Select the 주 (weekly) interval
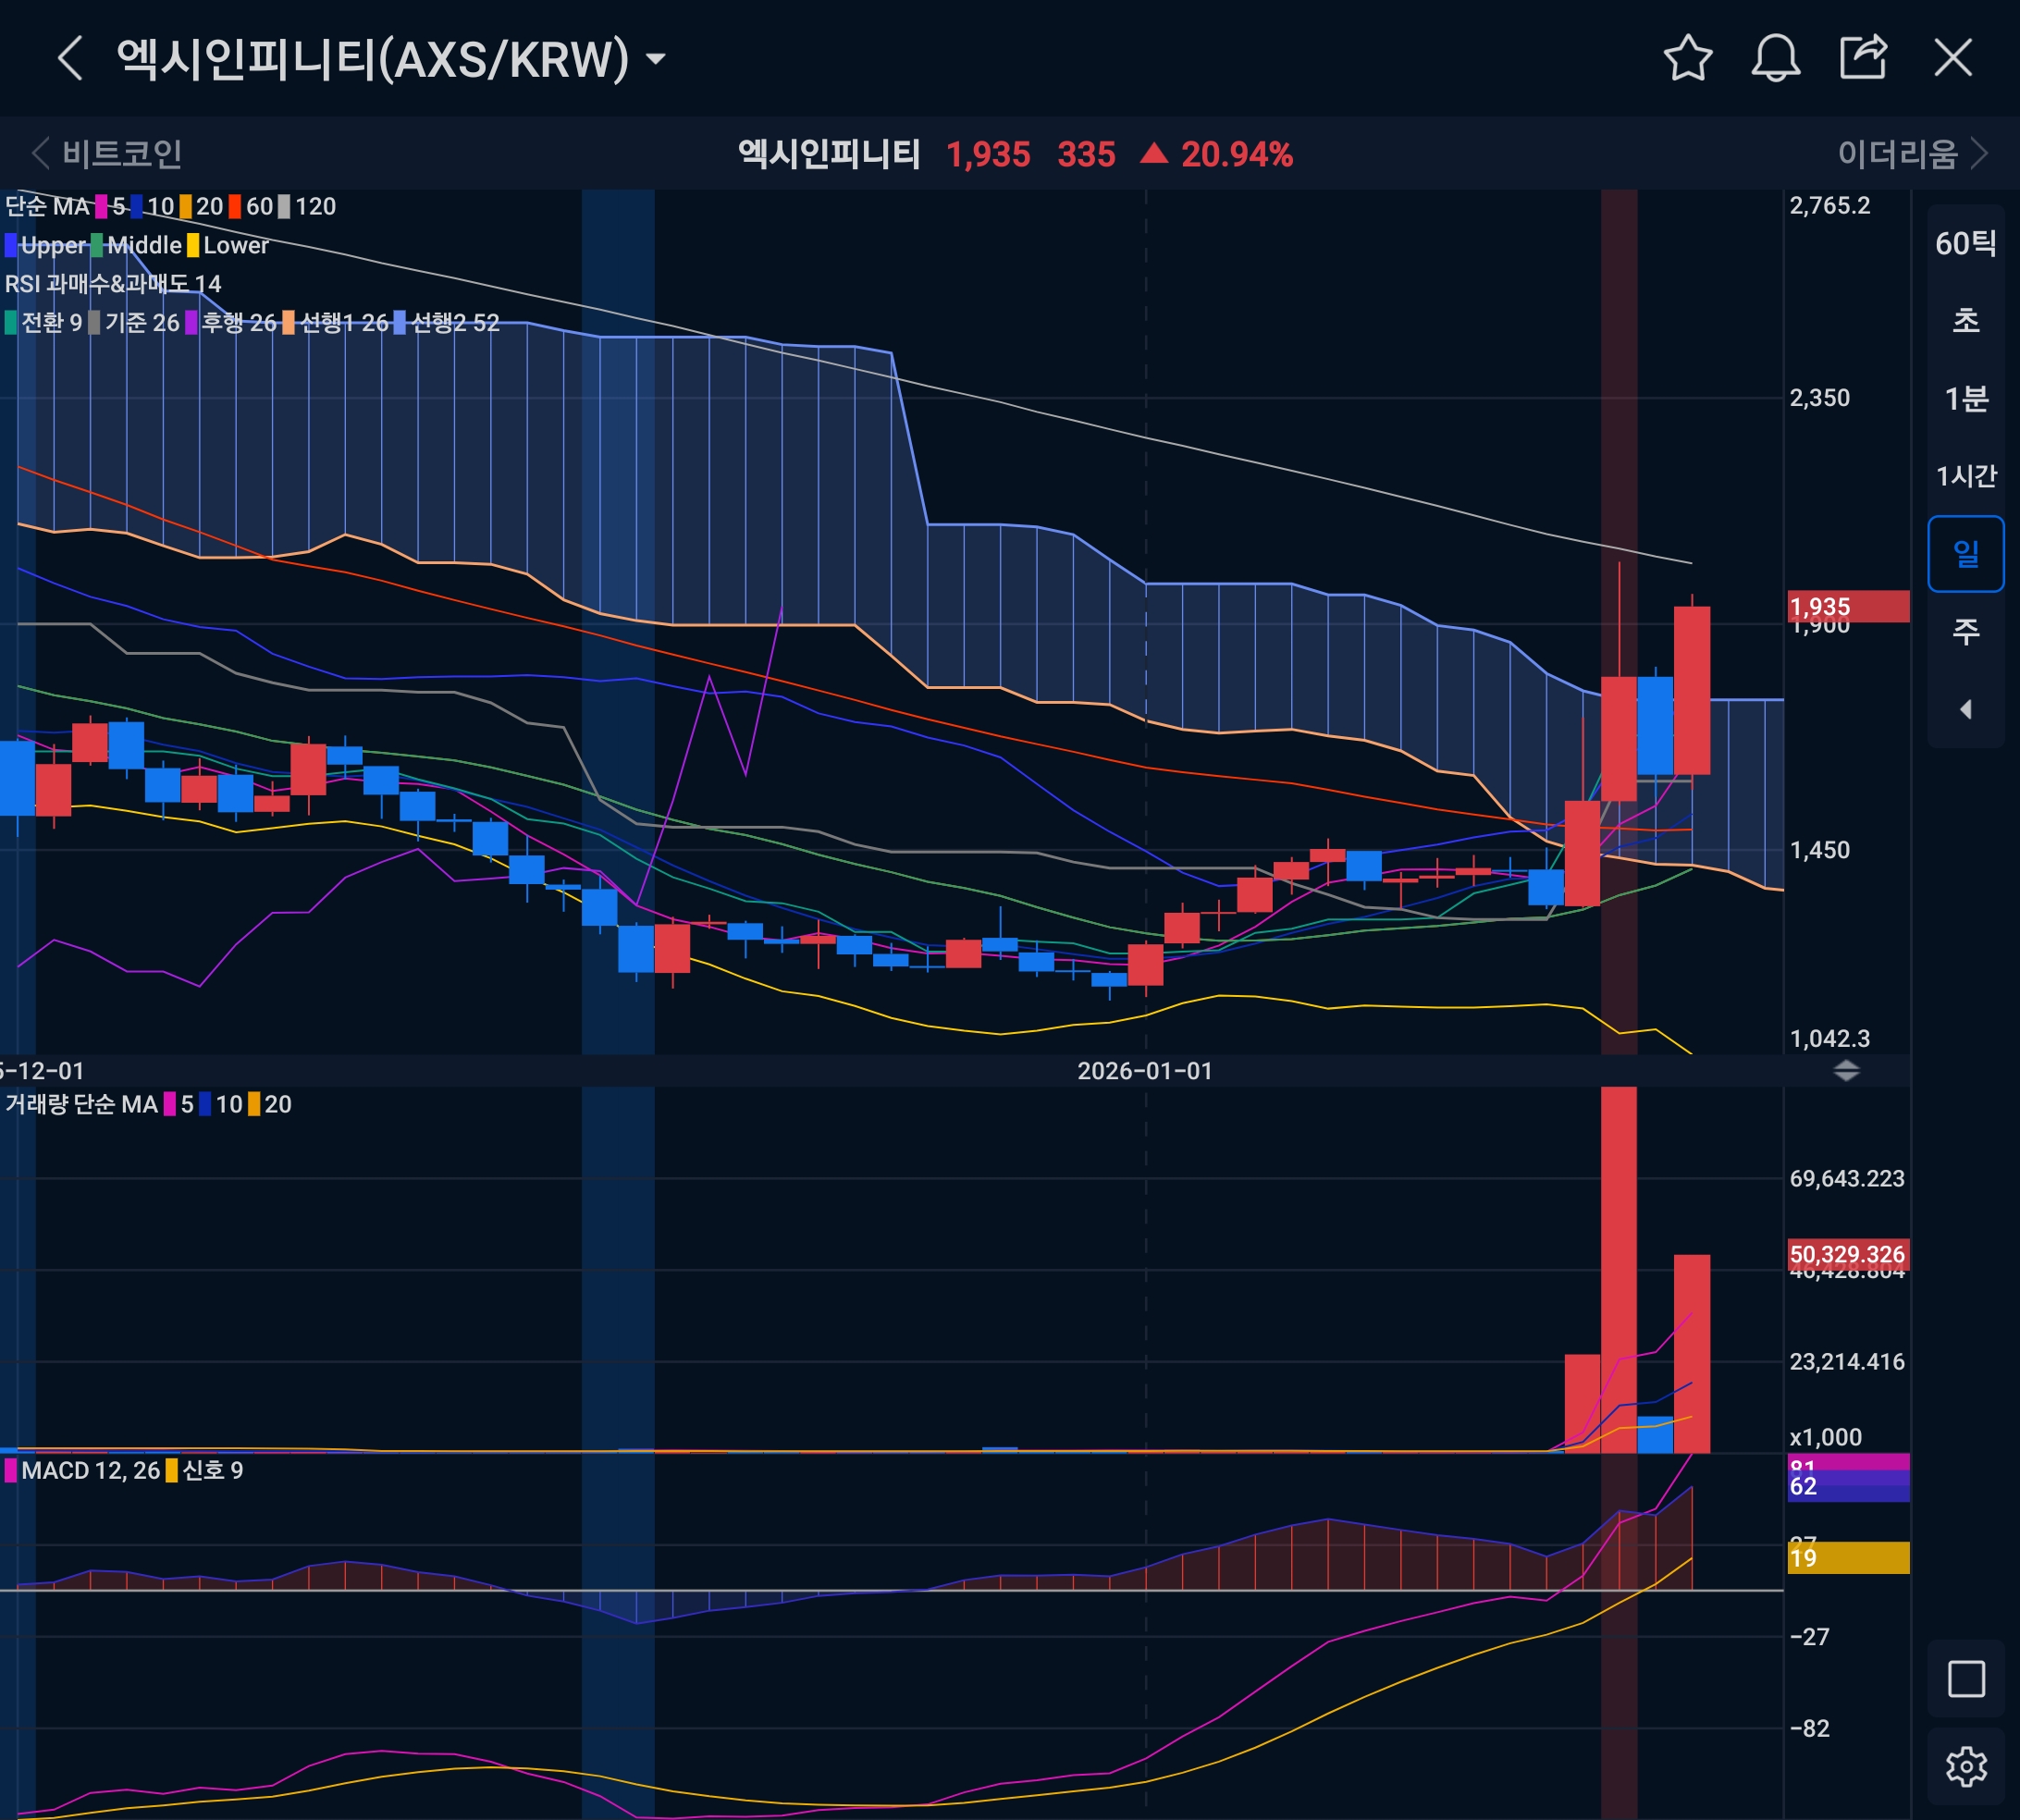Screen dimensions: 2020x1820 tap(1966, 631)
